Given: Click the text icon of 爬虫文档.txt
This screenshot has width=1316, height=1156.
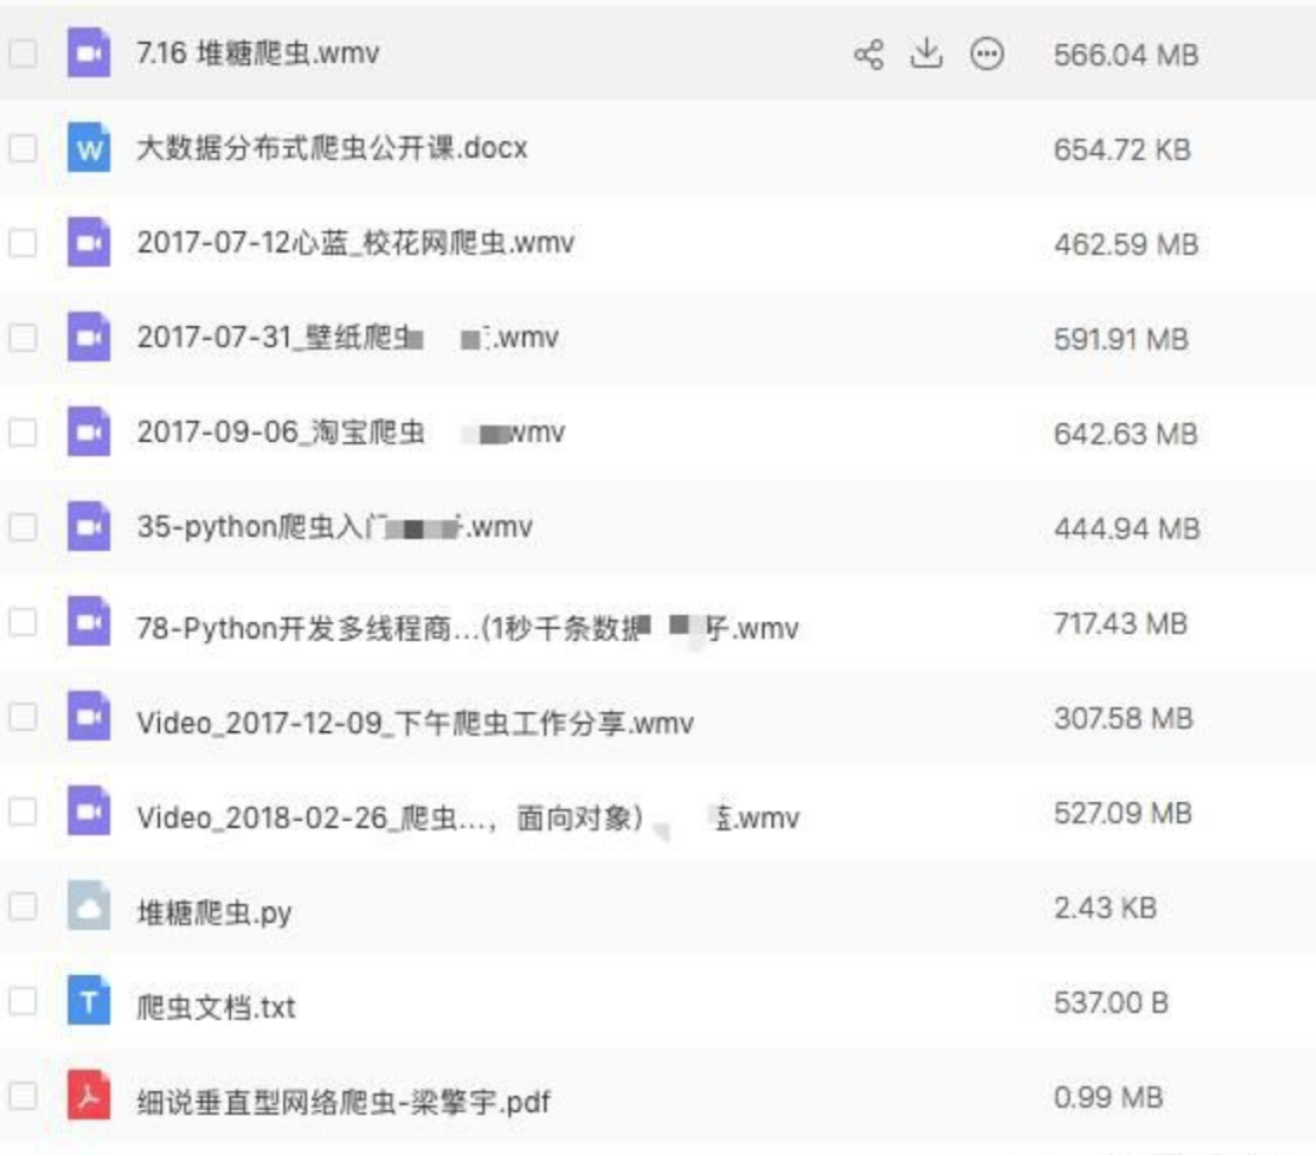Looking at the screenshot, I should pos(89,1000).
